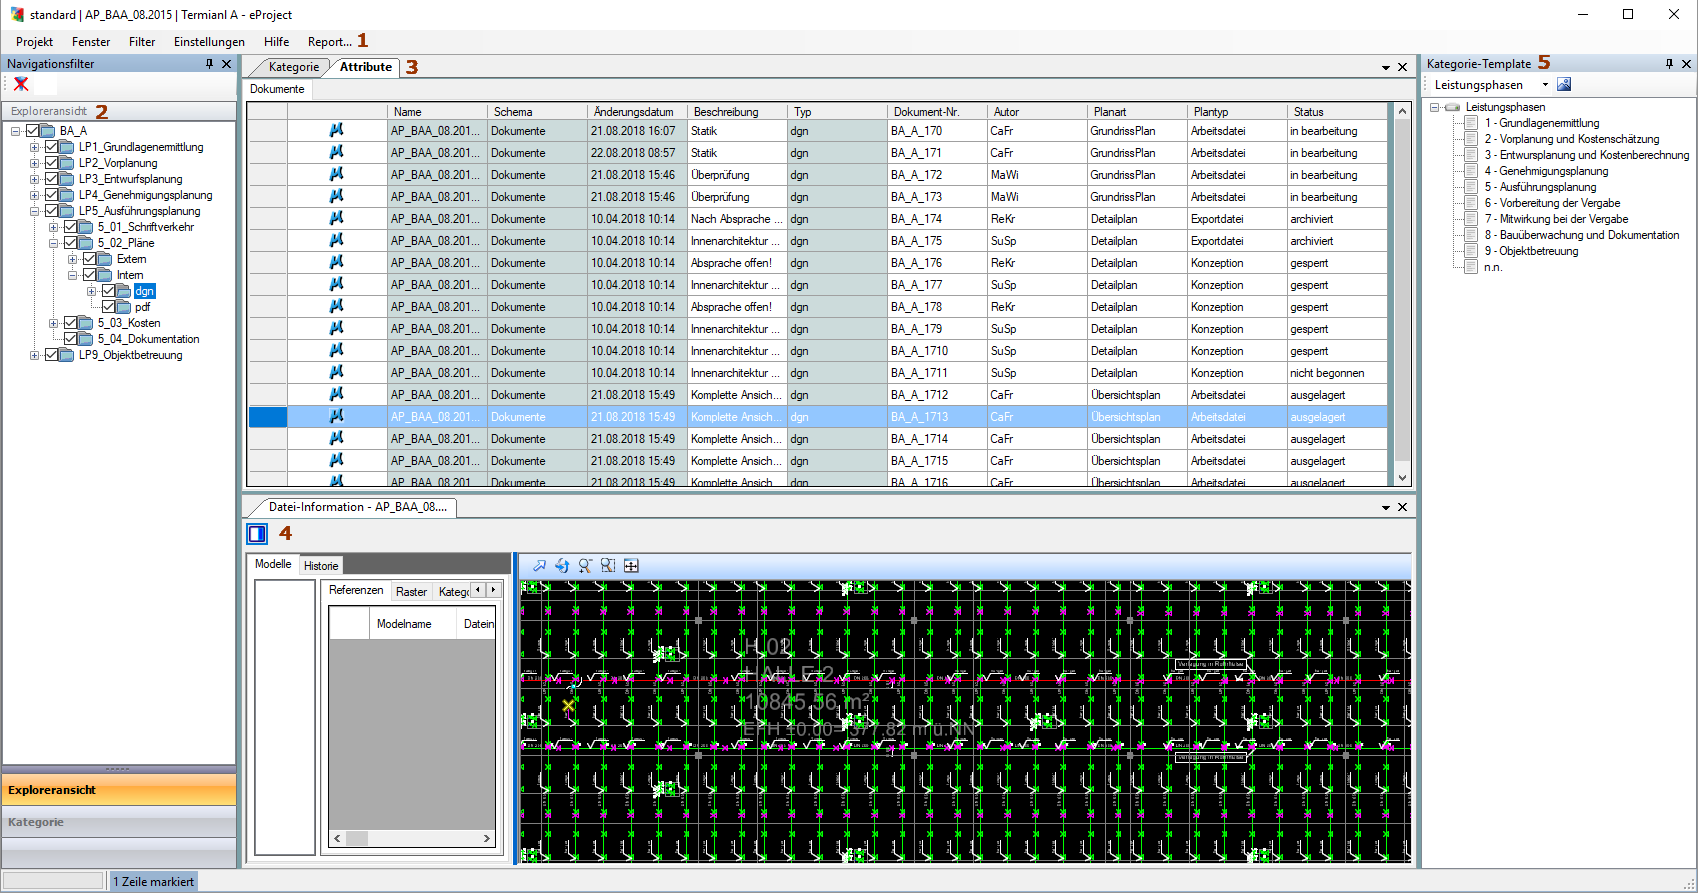
Task: Click the MicroStation icon of row BA_A_170
Action: (336, 130)
